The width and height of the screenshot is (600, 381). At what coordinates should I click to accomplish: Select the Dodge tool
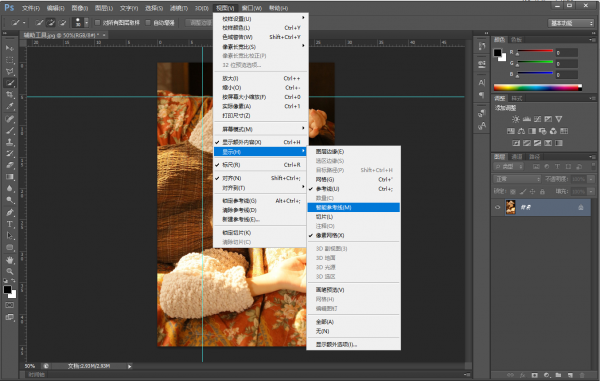pyautogui.click(x=10, y=200)
